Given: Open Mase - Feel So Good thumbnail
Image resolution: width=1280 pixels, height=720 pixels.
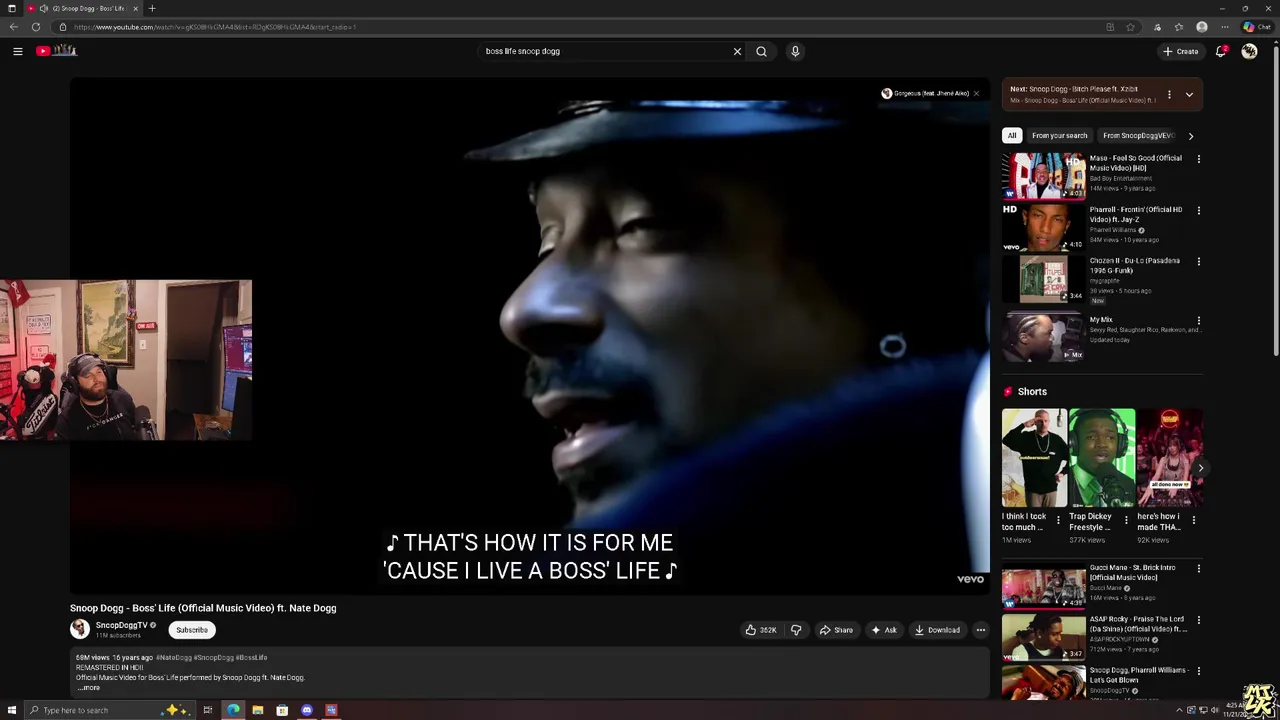Looking at the screenshot, I should 1043,176.
